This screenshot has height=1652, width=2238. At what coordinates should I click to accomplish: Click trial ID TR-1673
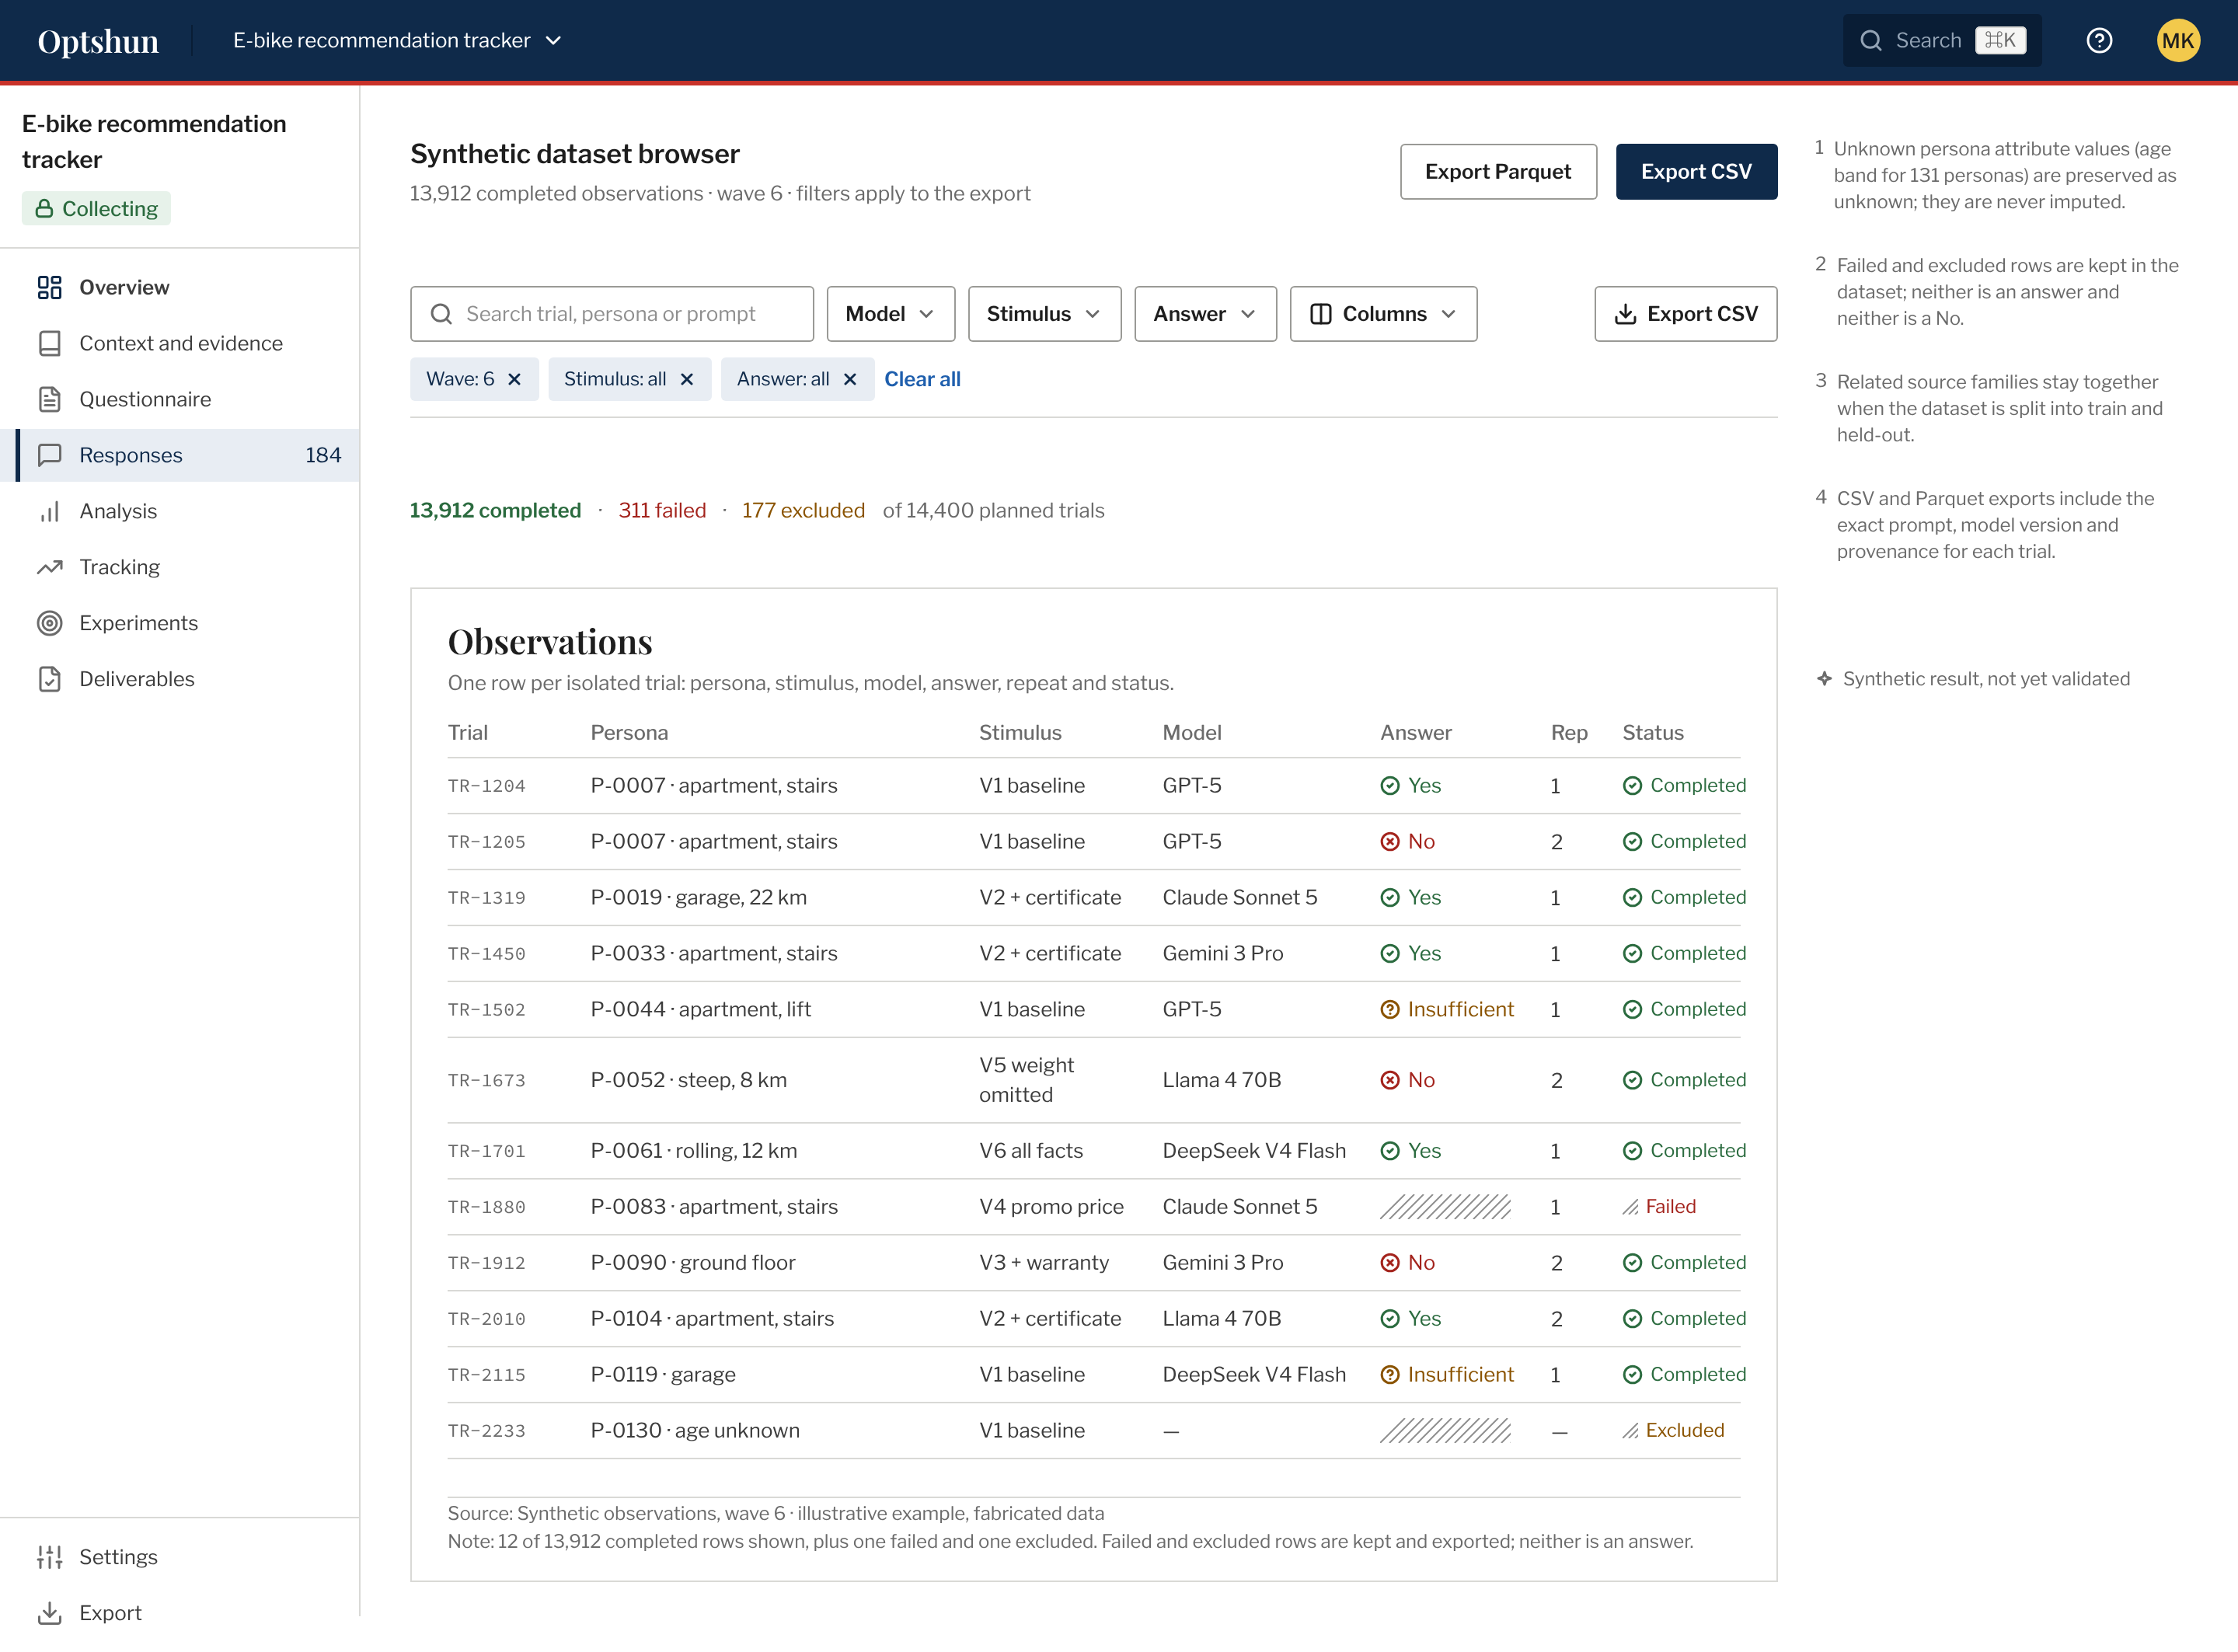[486, 1081]
